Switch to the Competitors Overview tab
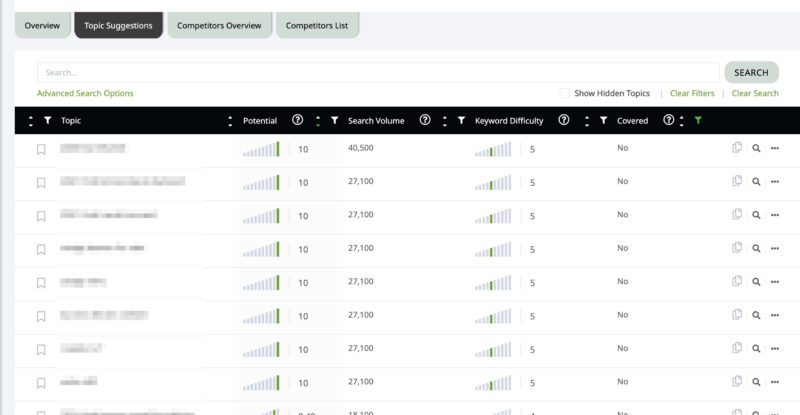The image size is (800, 415). (219, 25)
